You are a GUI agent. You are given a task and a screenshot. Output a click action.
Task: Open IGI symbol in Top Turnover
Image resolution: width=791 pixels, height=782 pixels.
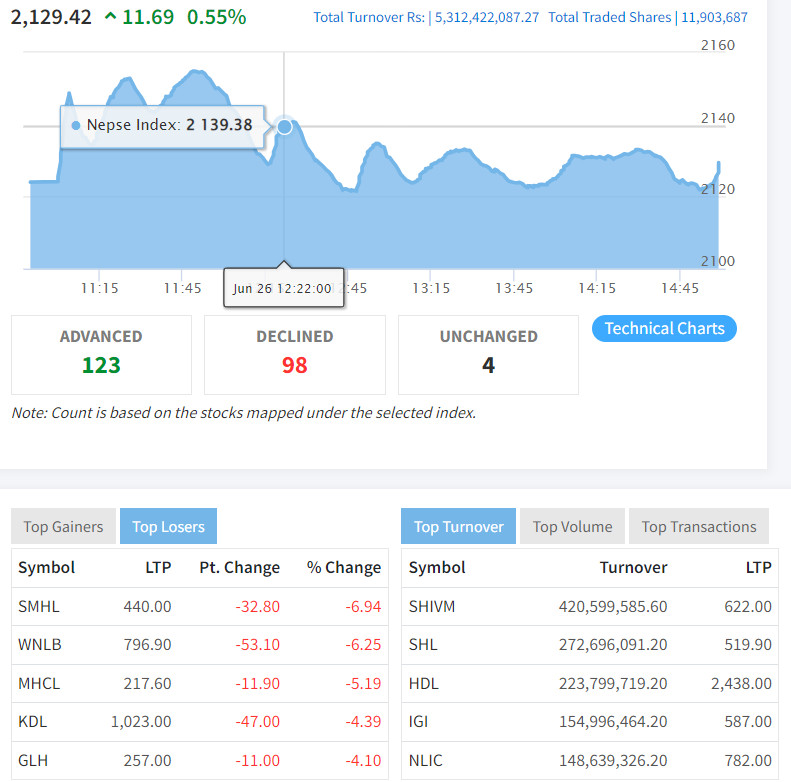pyautogui.click(x=418, y=721)
